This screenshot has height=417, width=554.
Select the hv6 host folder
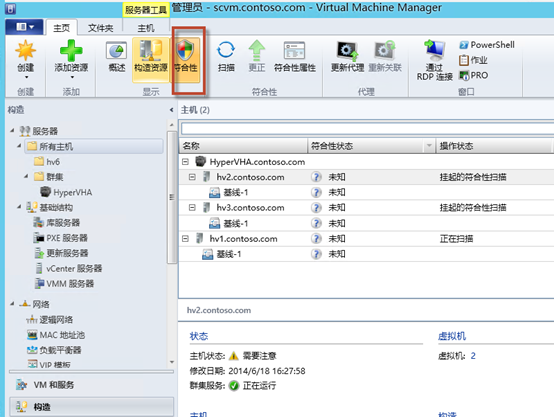point(47,162)
